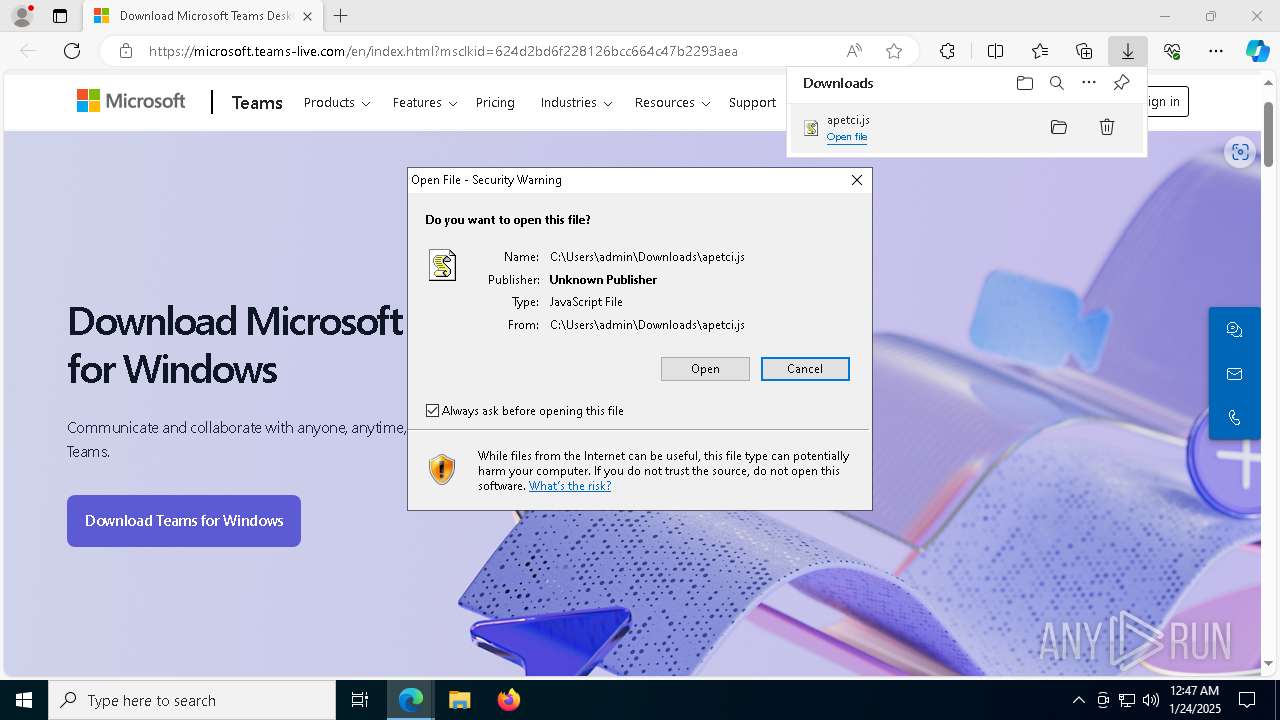Click the taskbar search box
Screen dimensions: 1280x720
(192, 700)
